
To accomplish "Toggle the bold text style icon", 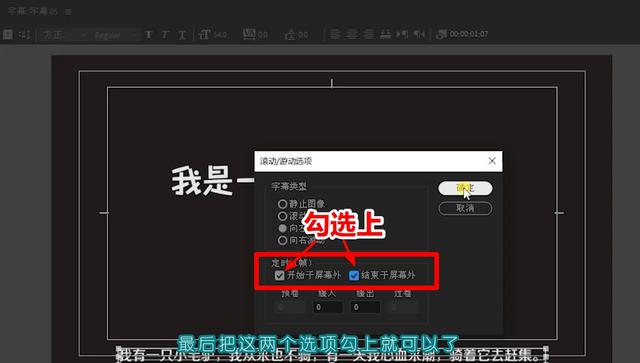I will point(149,35).
